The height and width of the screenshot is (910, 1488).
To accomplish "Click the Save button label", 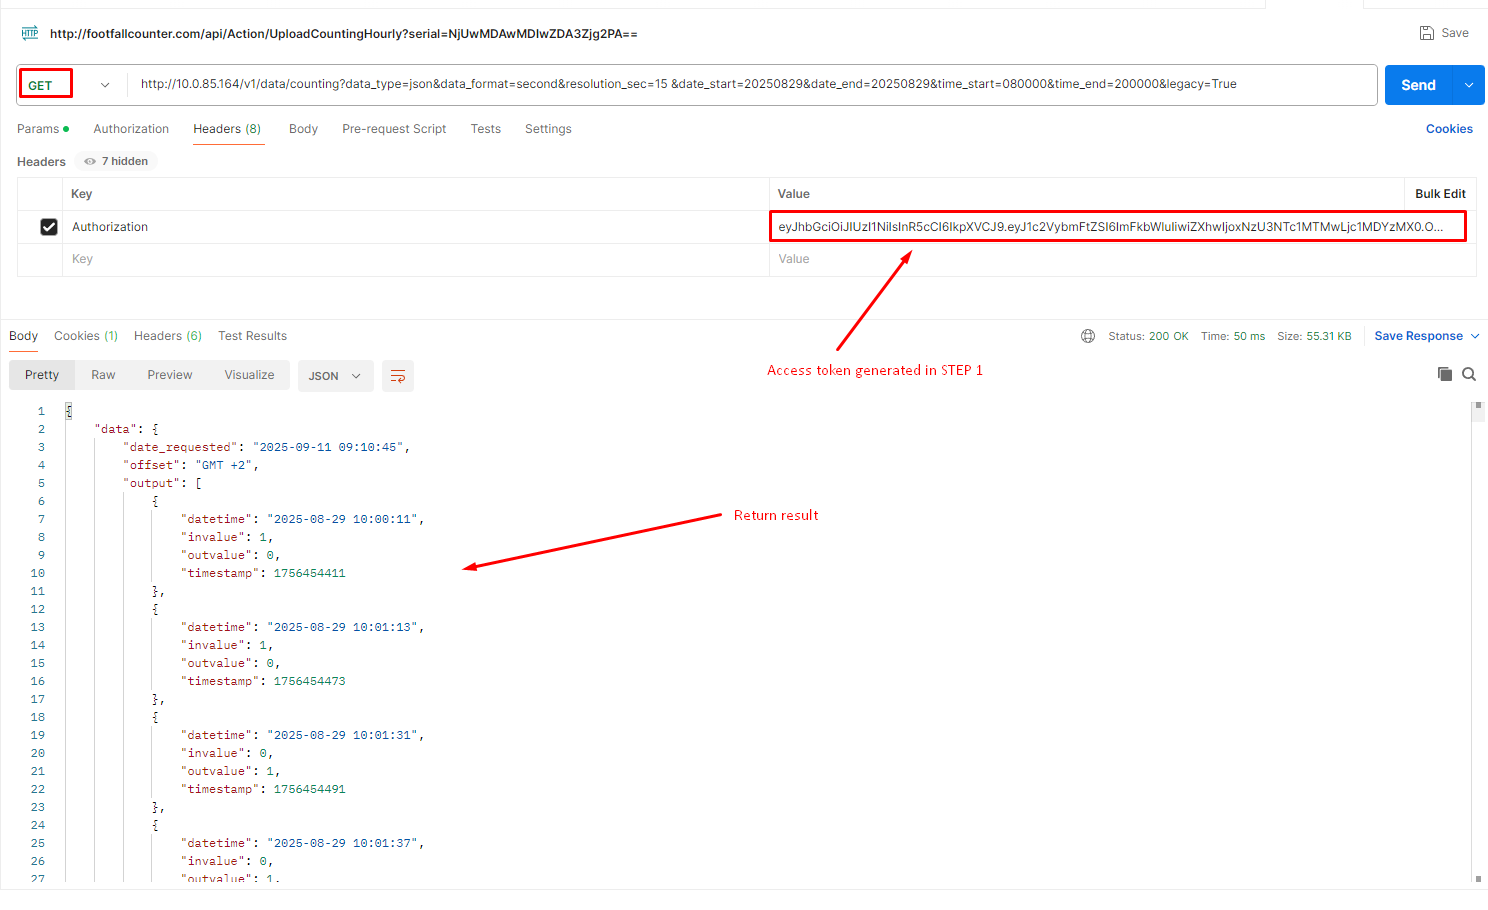I will tap(1455, 33).
